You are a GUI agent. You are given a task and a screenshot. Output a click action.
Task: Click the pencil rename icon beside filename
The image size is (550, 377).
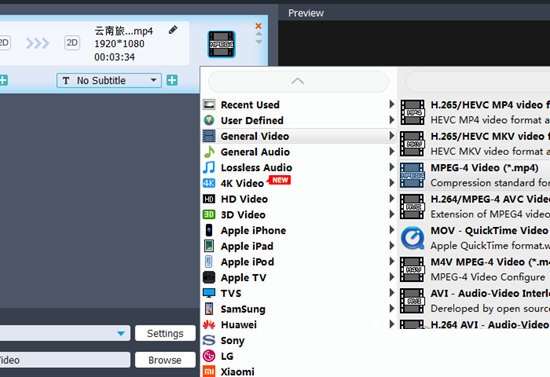click(173, 30)
